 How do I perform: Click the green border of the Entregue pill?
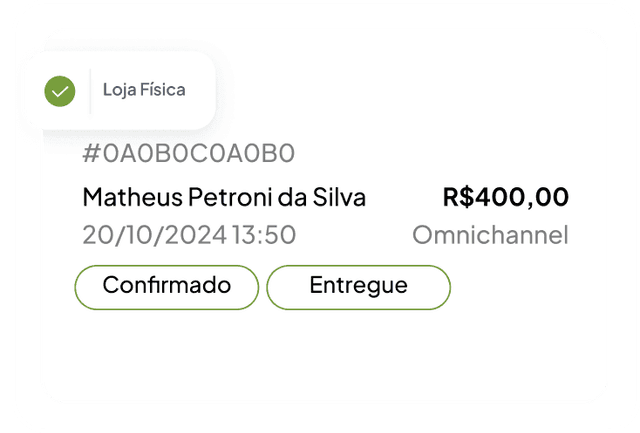coord(358,266)
